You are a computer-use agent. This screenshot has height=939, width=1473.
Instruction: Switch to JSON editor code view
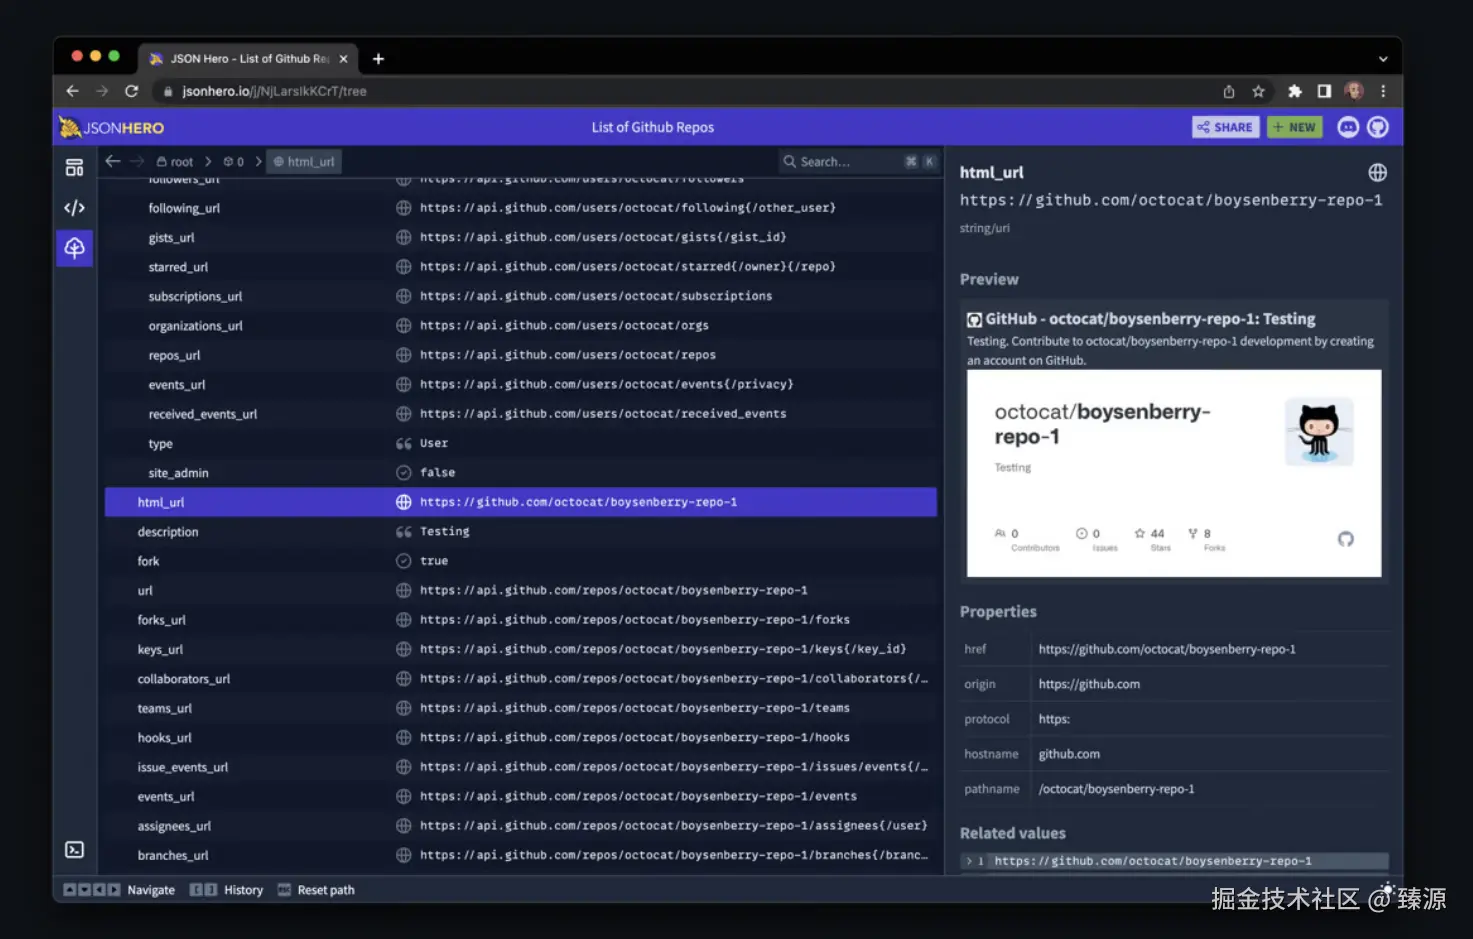[x=75, y=208]
